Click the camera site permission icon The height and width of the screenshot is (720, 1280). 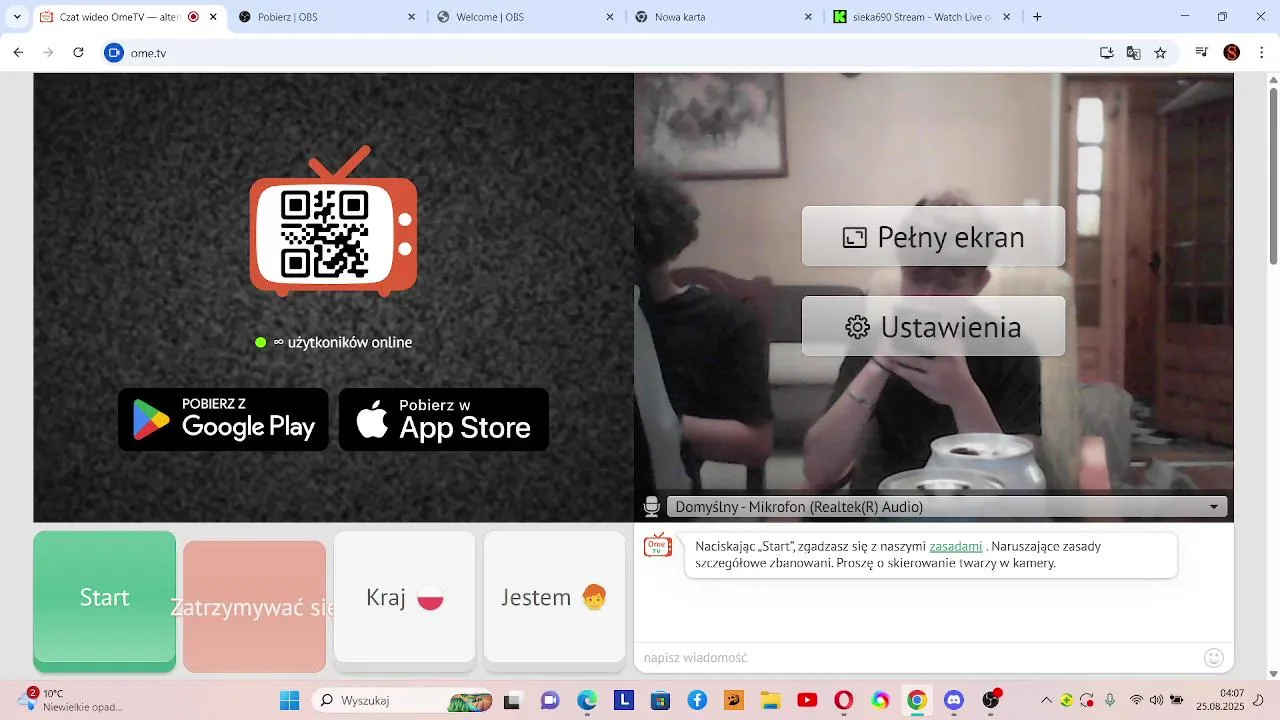click(x=114, y=53)
